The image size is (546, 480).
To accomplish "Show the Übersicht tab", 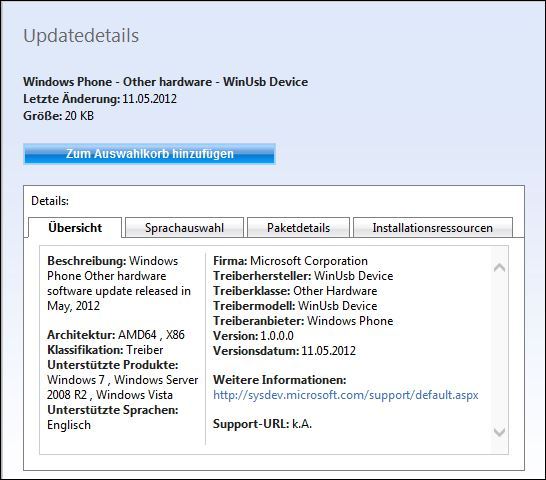I will [75, 227].
